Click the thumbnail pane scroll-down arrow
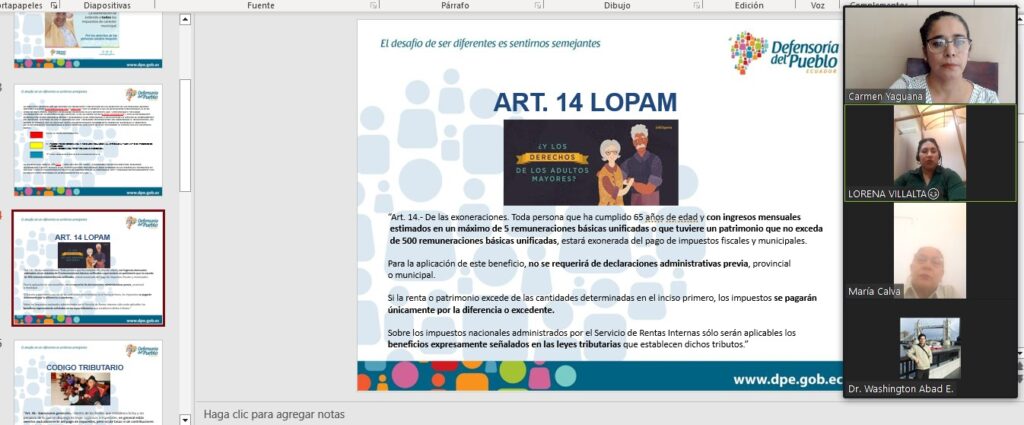This screenshot has height=425, width=1024. click(185, 417)
